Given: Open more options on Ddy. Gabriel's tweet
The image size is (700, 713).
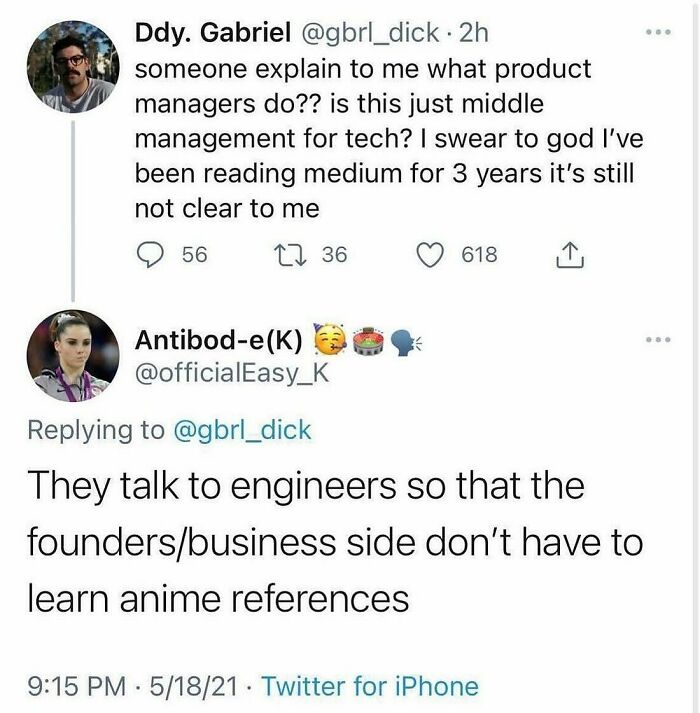Looking at the screenshot, I should 656,33.
